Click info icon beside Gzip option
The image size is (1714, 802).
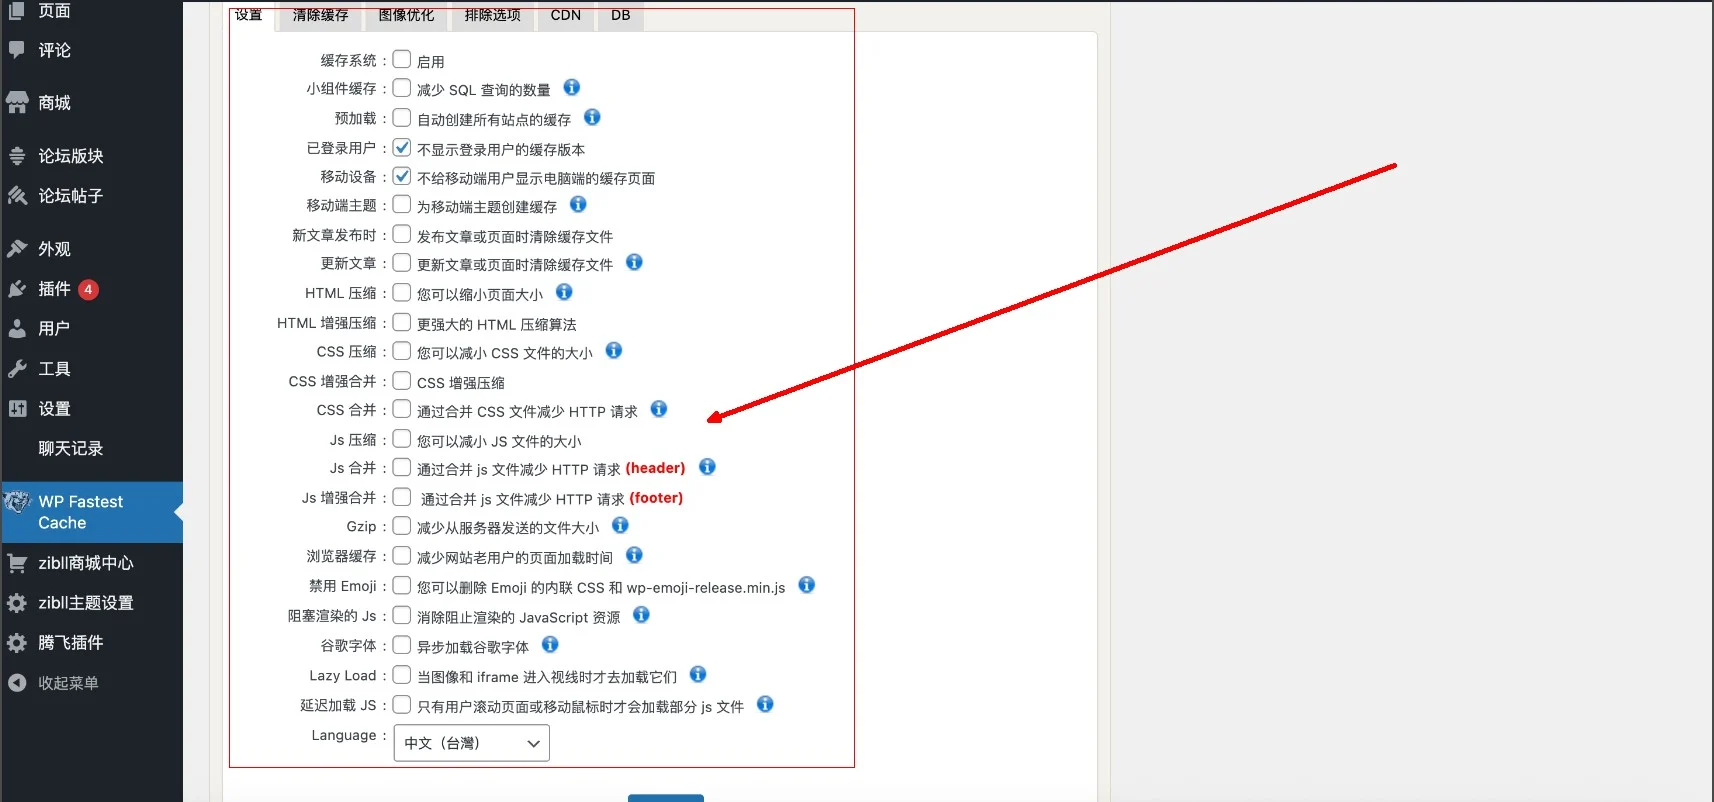pyautogui.click(x=620, y=525)
